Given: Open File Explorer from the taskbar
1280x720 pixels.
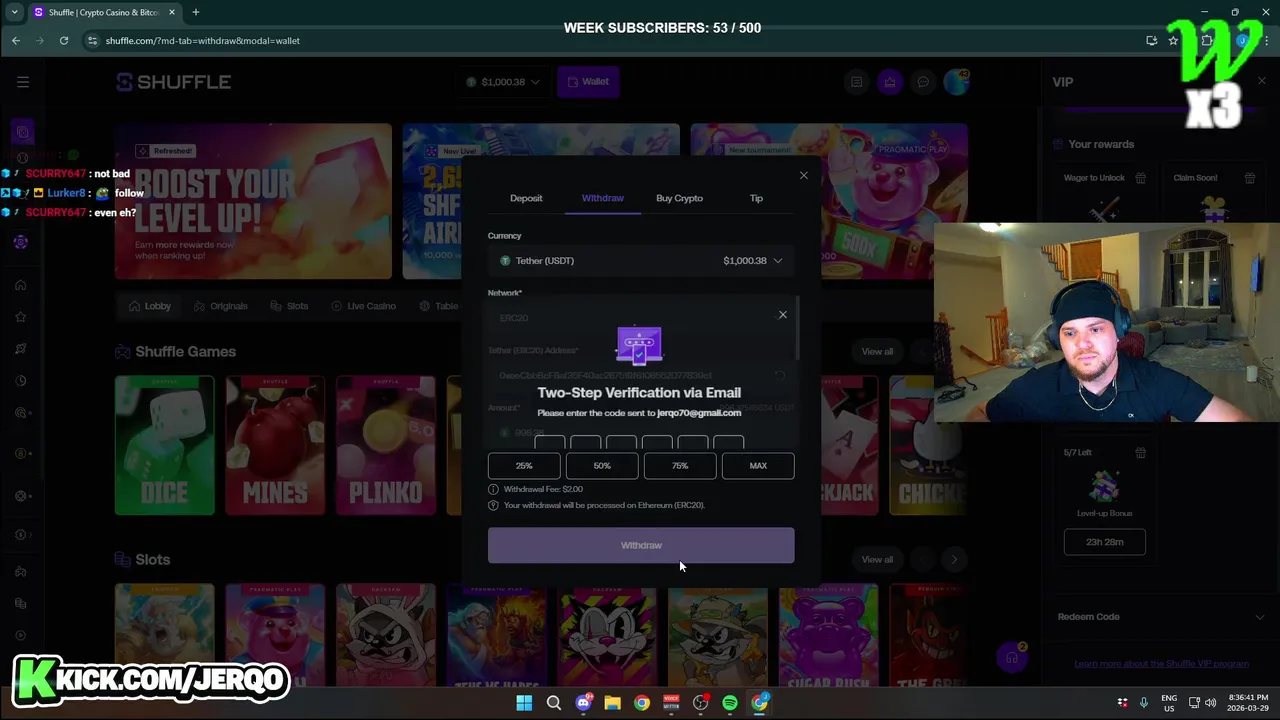Looking at the screenshot, I should point(612,703).
